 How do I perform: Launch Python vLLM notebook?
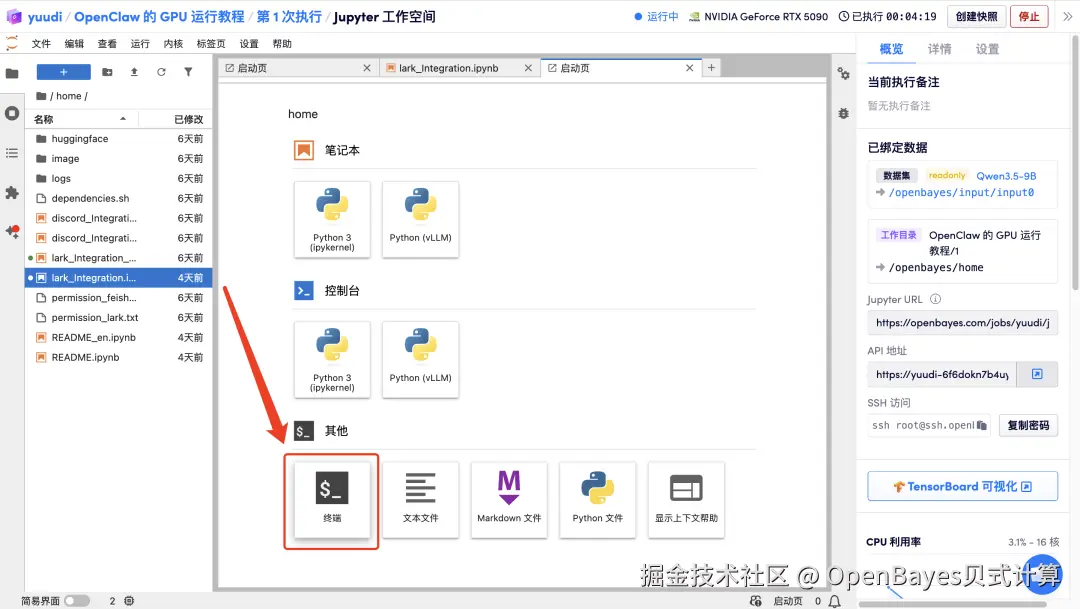(x=420, y=220)
